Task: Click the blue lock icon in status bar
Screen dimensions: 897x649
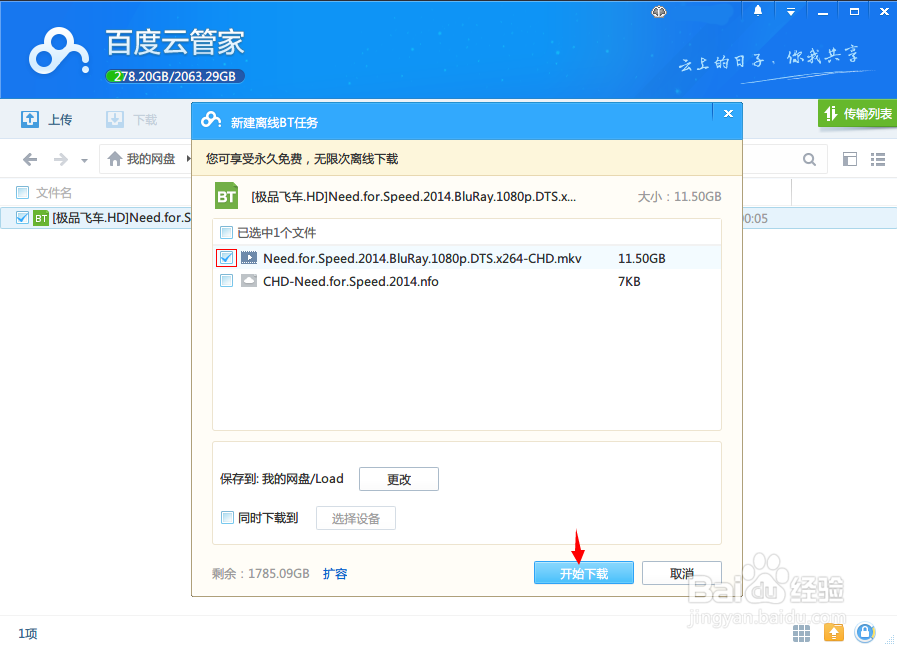Action: (865, 632)
